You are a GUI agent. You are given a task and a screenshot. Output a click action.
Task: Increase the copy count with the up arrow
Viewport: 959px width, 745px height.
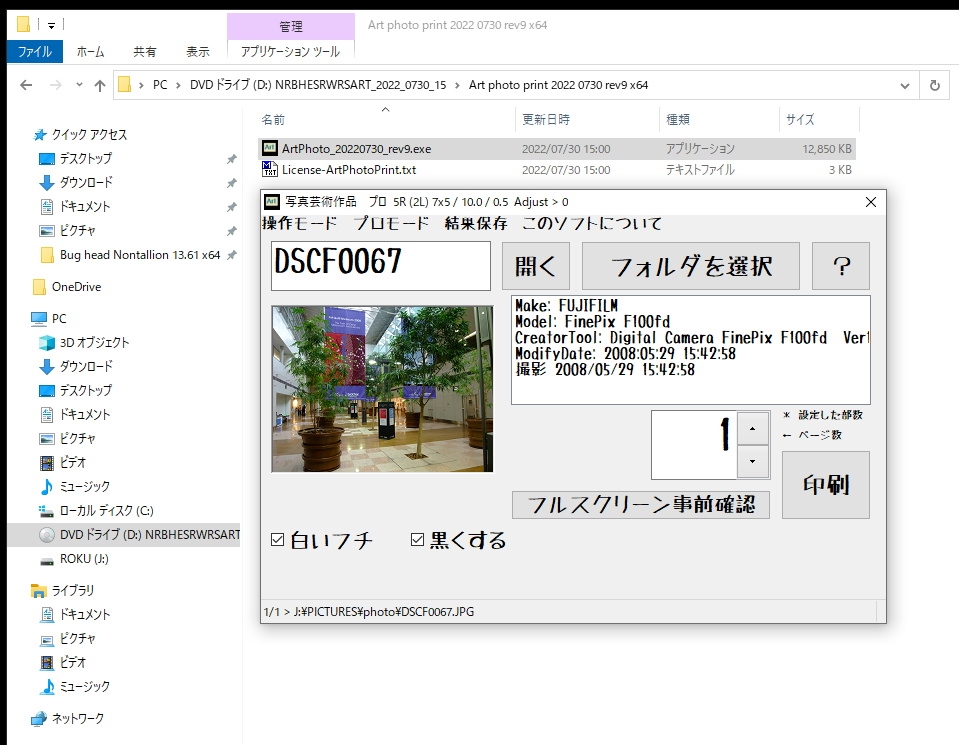point(753,428)
